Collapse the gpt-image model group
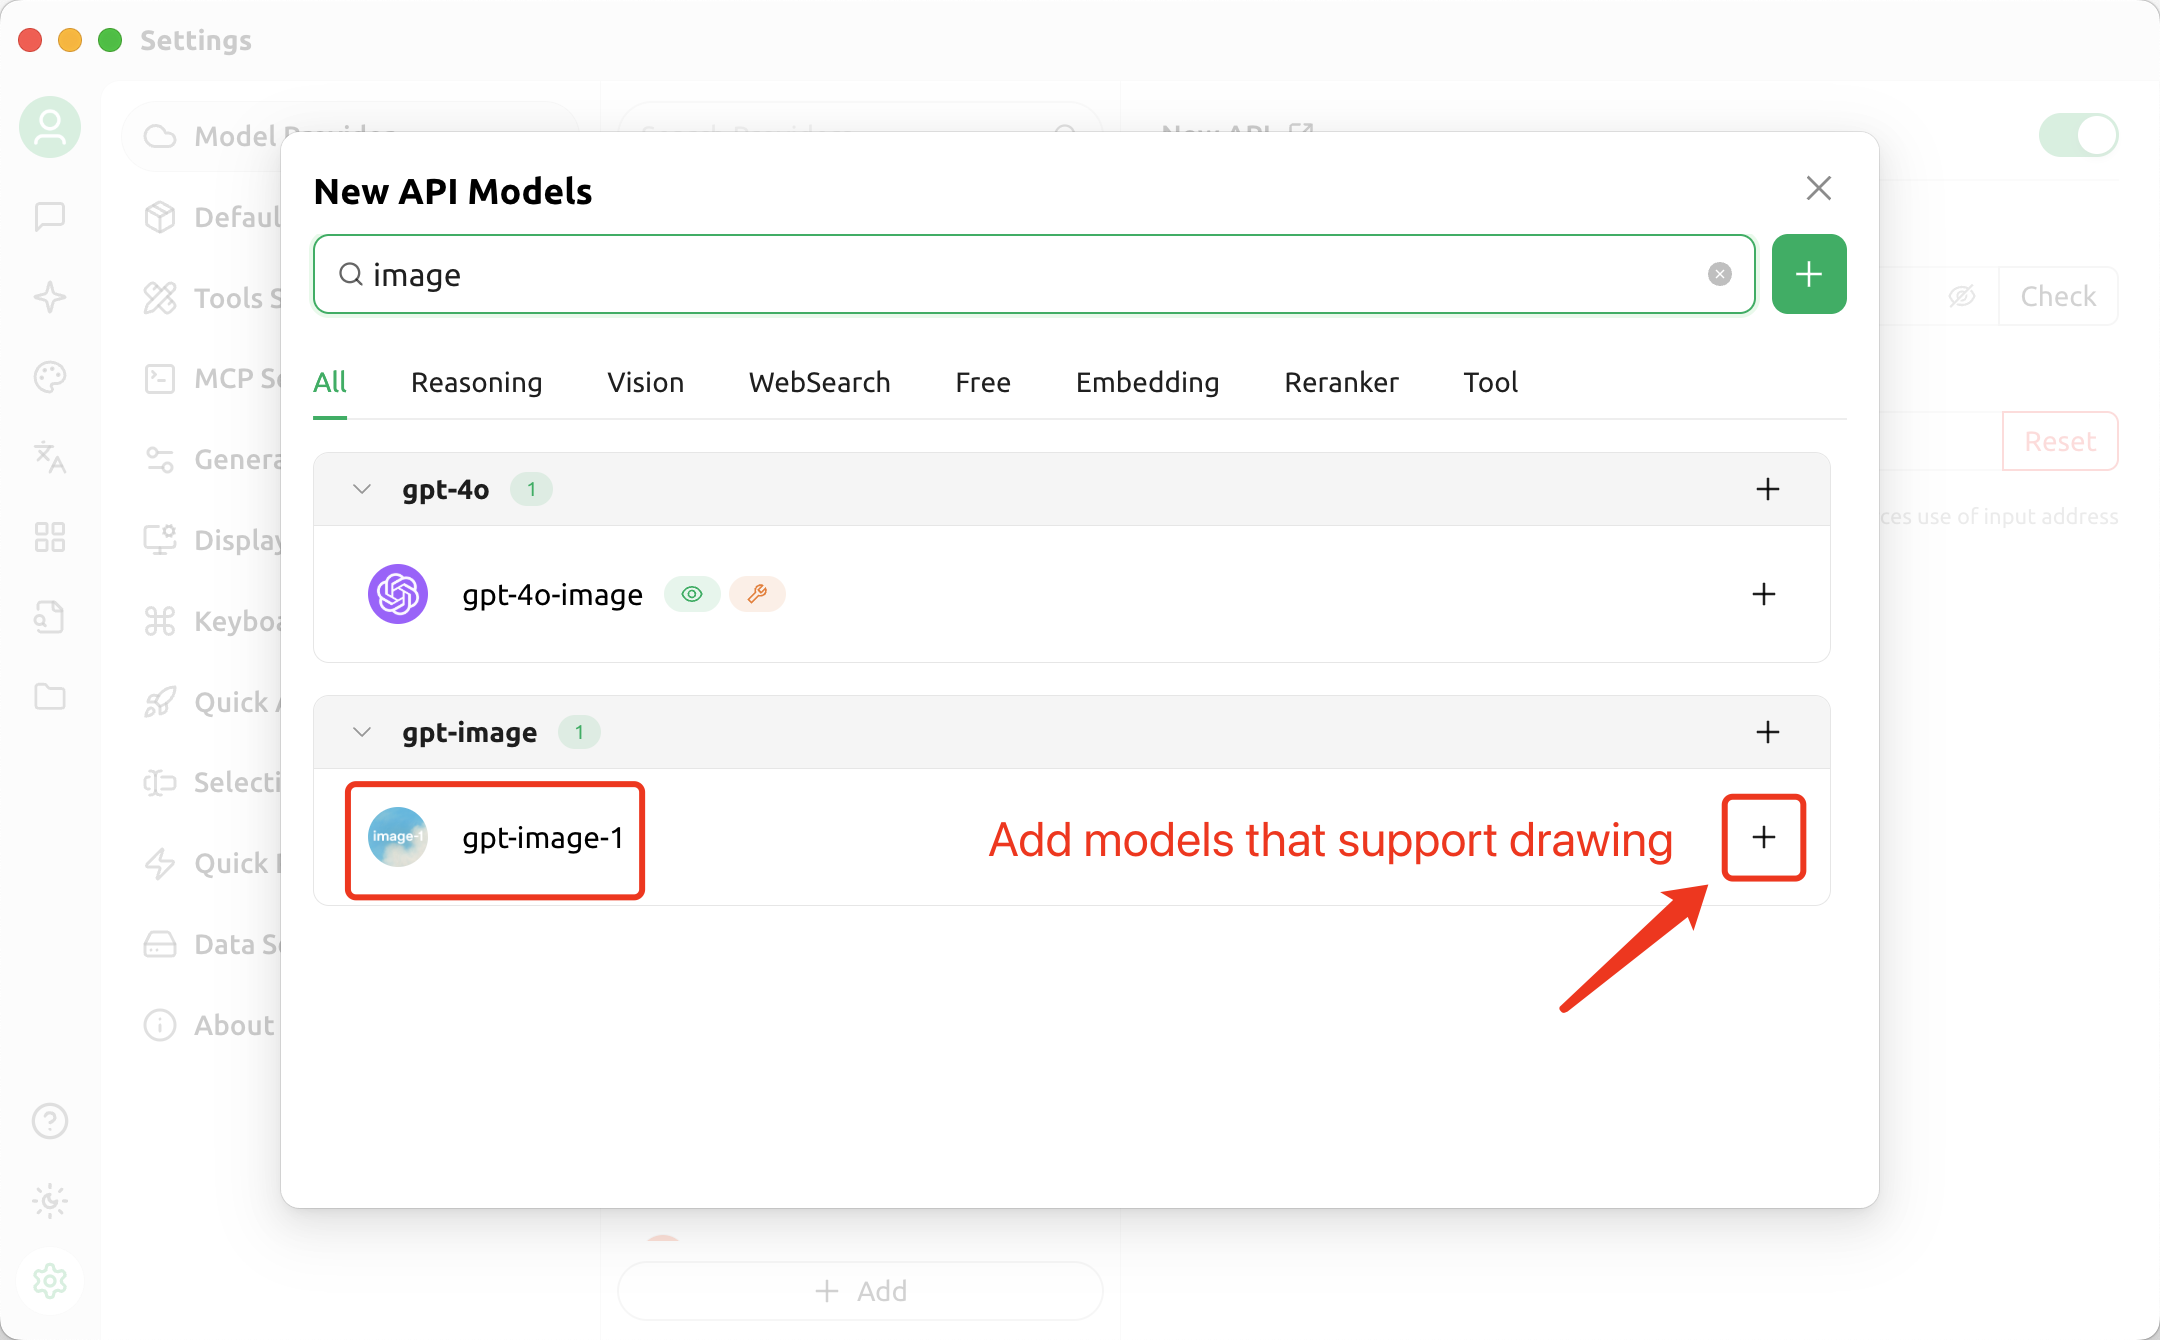This screenshot has width=2160, height=1340. (362, 732)
